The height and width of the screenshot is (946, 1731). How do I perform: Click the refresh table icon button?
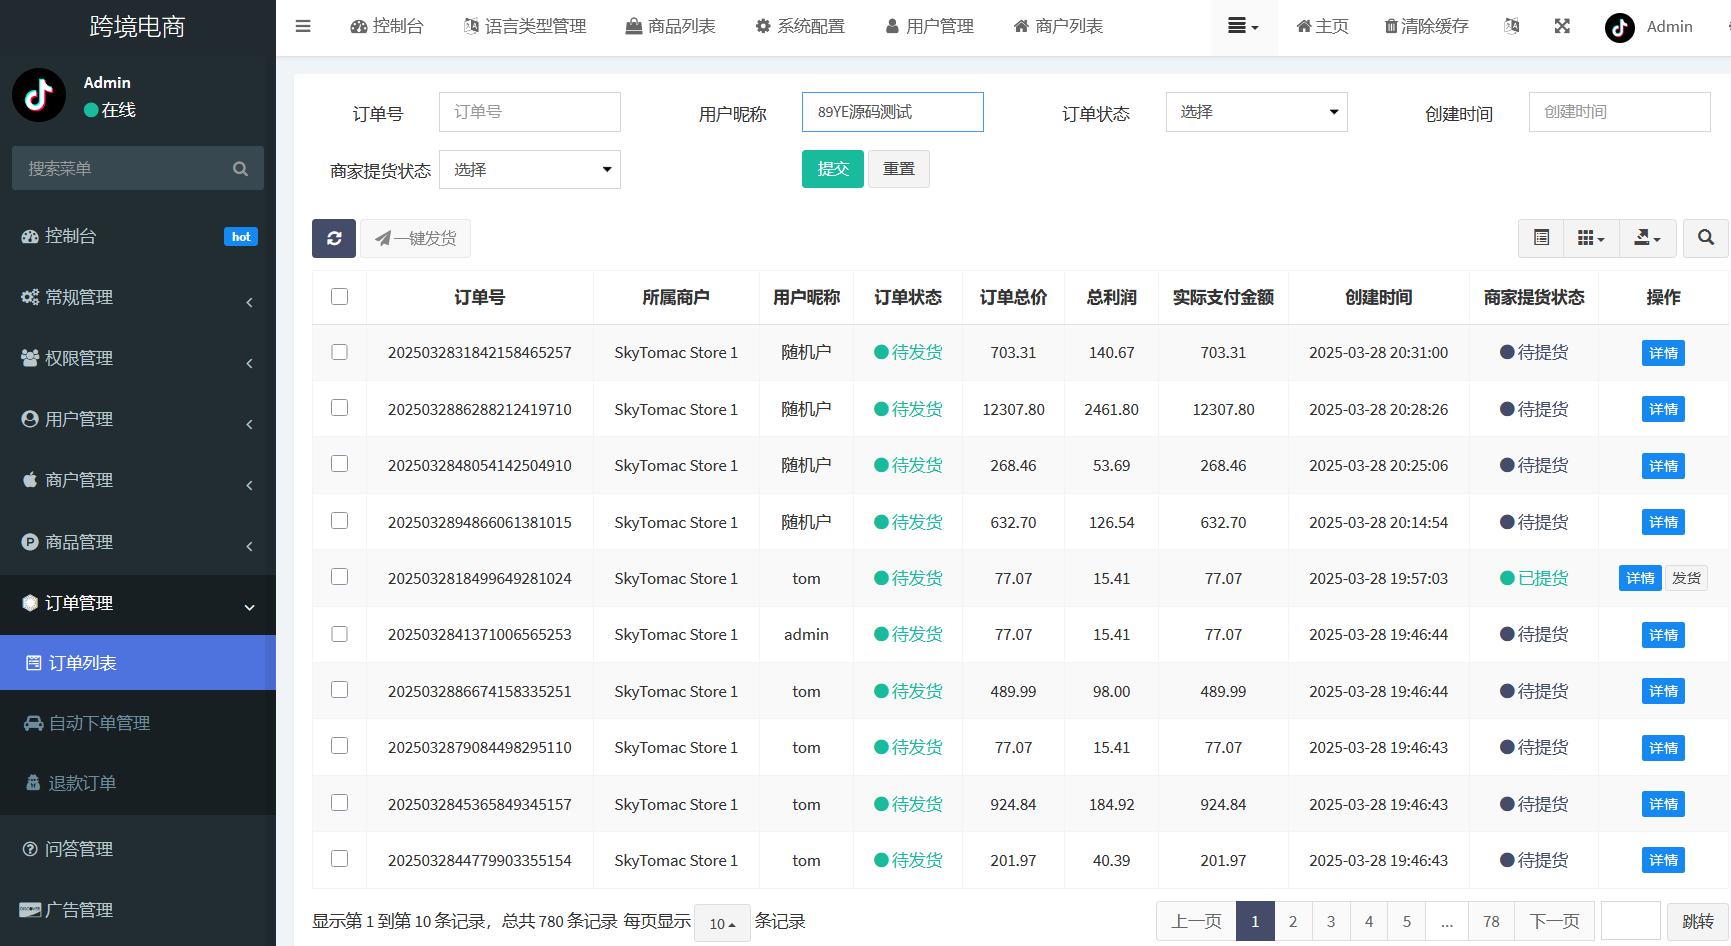point(334,238)
